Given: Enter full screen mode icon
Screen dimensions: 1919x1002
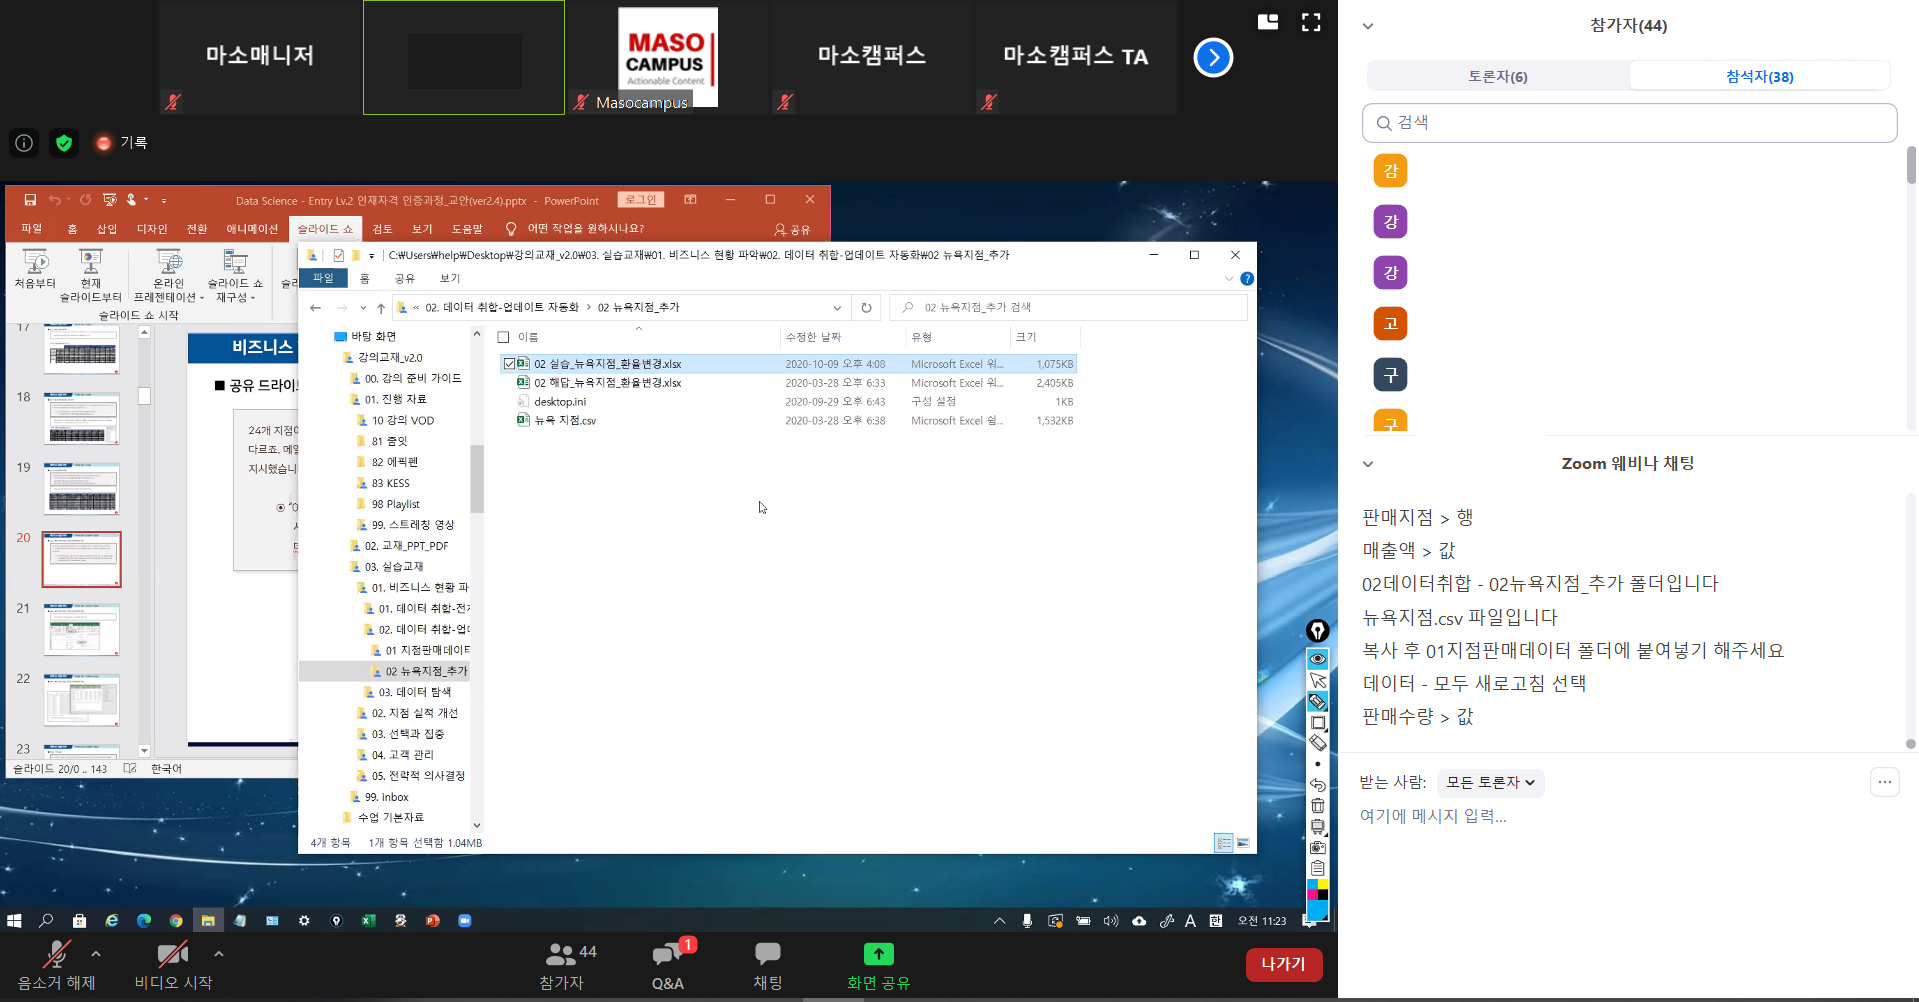Looking at the screenshot, I should (x=1311, y=22).
